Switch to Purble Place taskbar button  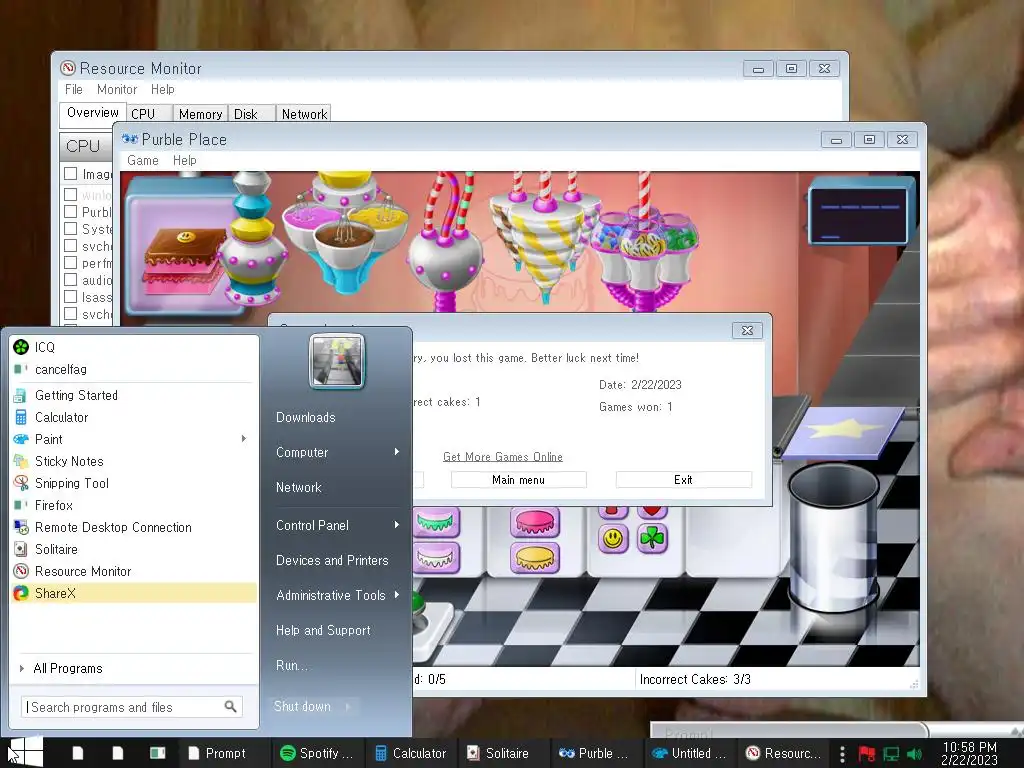click(595, 753)
